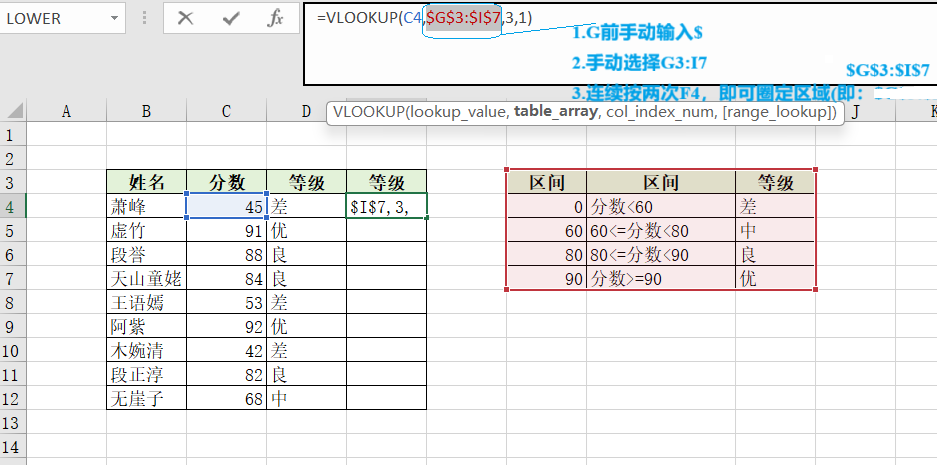Click the cell containing 萧峰
This screenshot has width=937, height=465.
pyautogui.click(x=146, y=206)
